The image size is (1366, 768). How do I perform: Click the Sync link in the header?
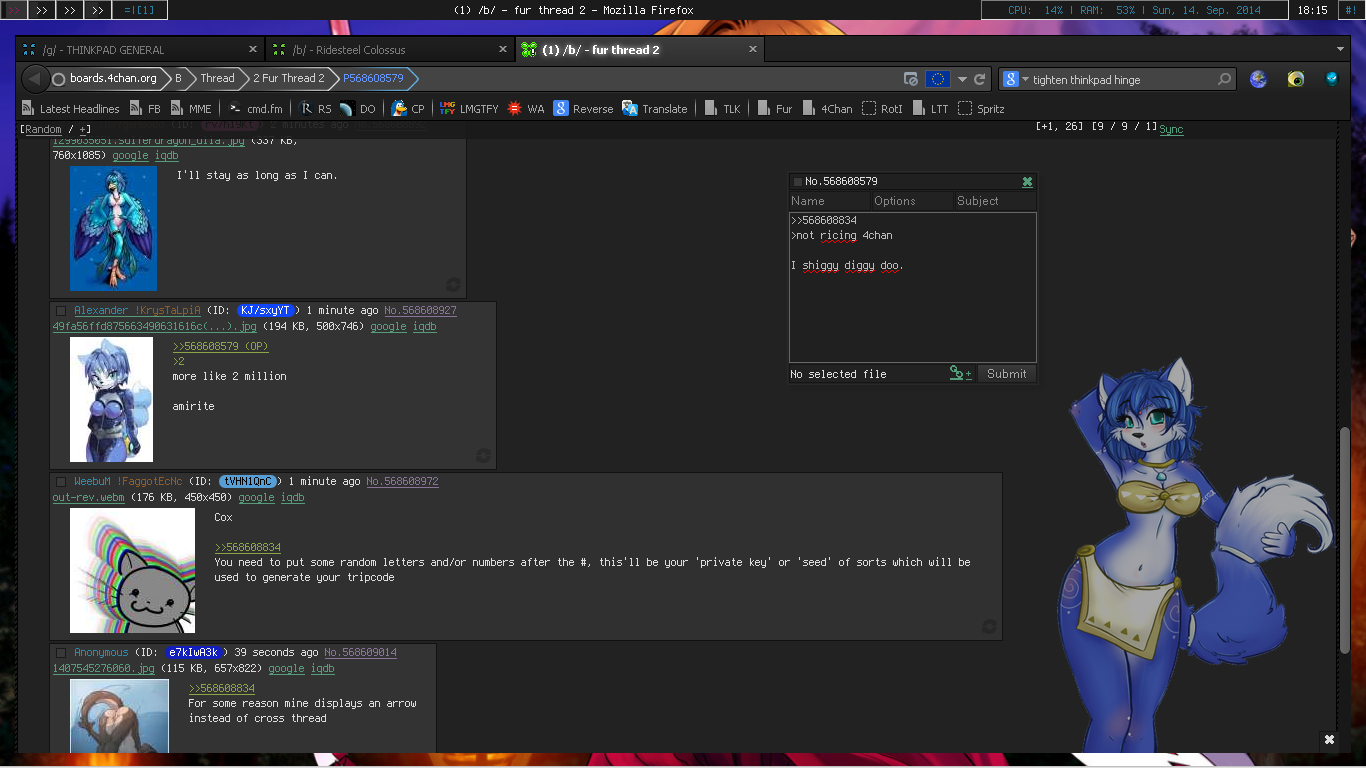click(x=1171, y=128)
